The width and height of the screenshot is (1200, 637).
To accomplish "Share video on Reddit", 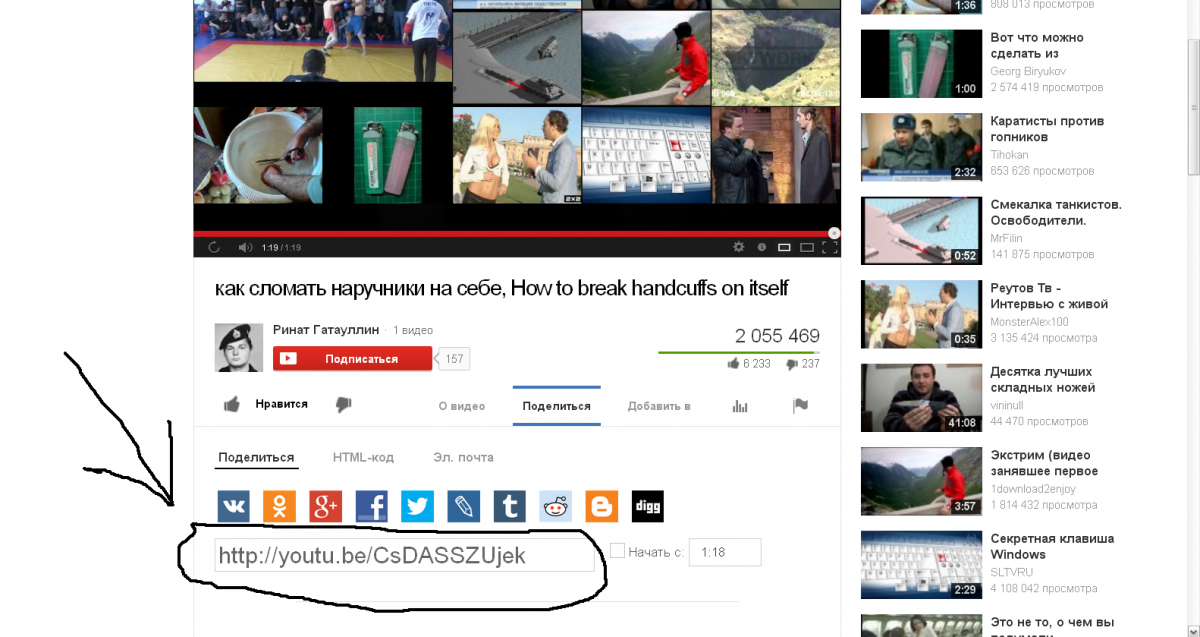I will tap(555, 506).
